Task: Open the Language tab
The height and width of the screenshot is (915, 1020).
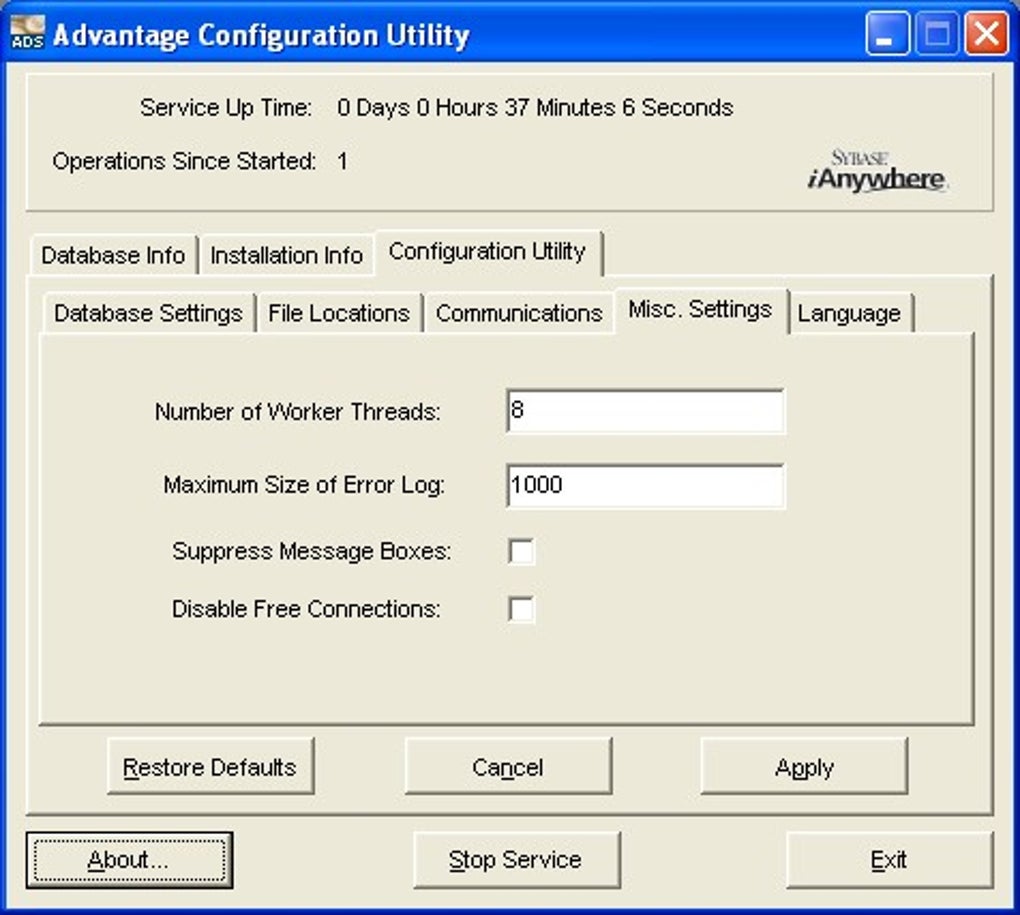Action: [x=851, y=313]
